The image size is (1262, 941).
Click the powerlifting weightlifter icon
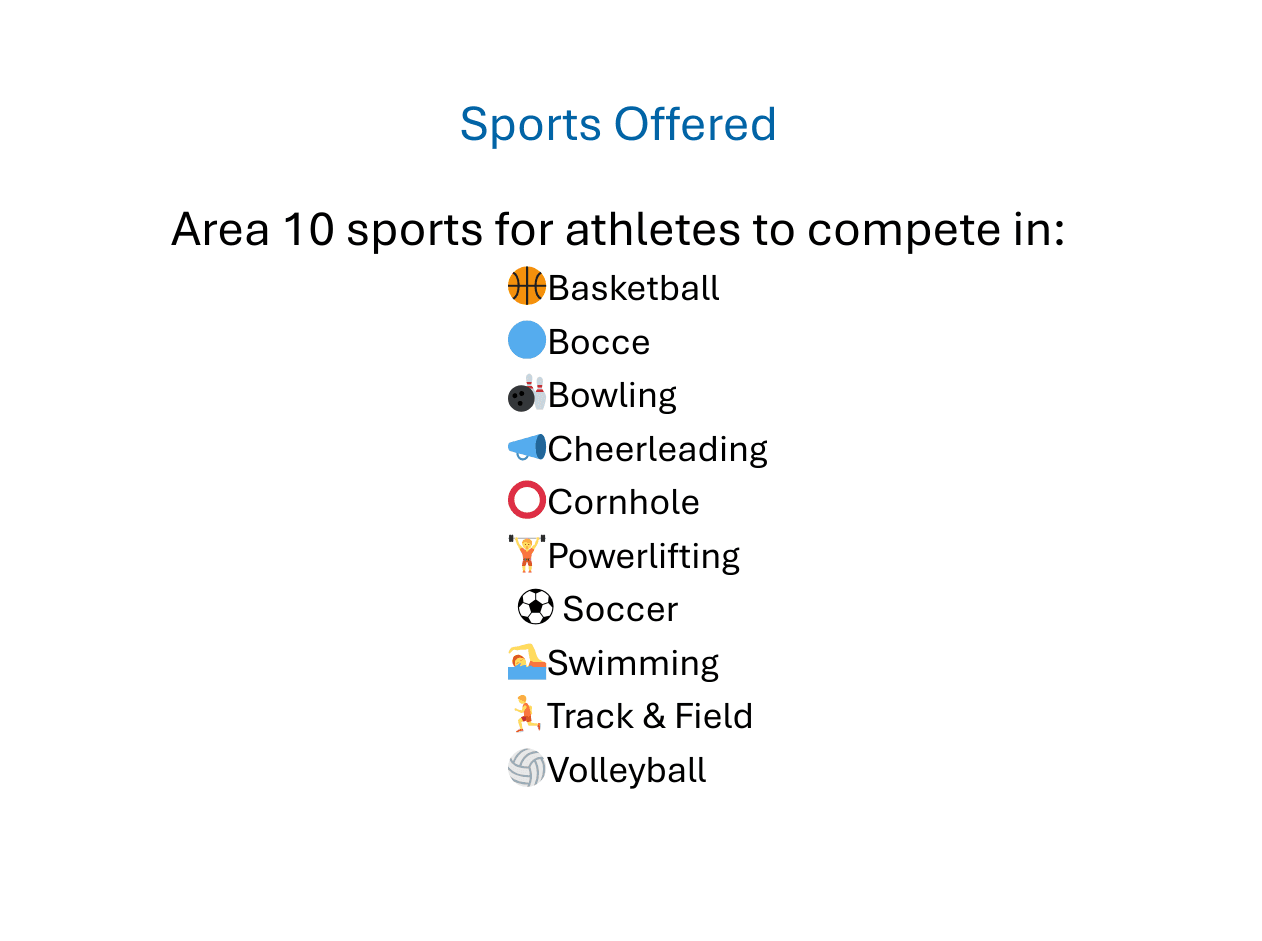click(x=526, y=553)
